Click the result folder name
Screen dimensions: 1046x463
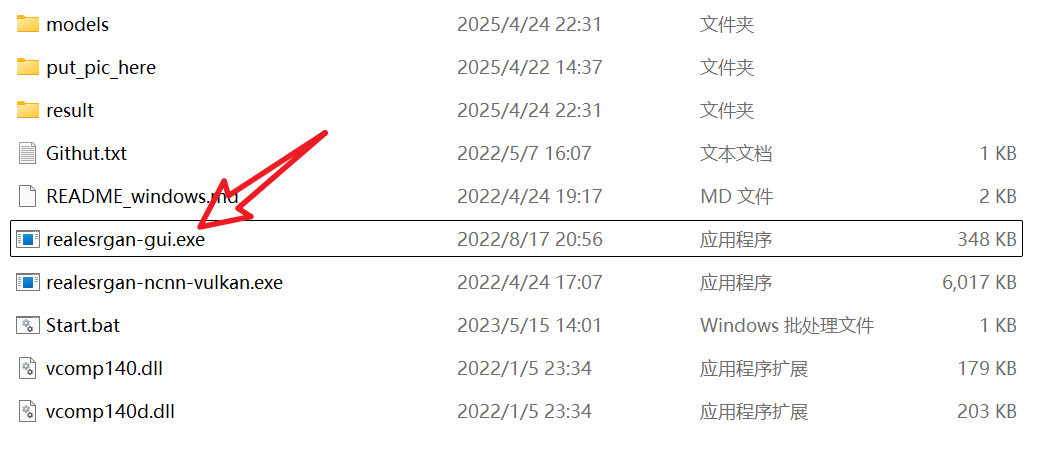point(70,110)
